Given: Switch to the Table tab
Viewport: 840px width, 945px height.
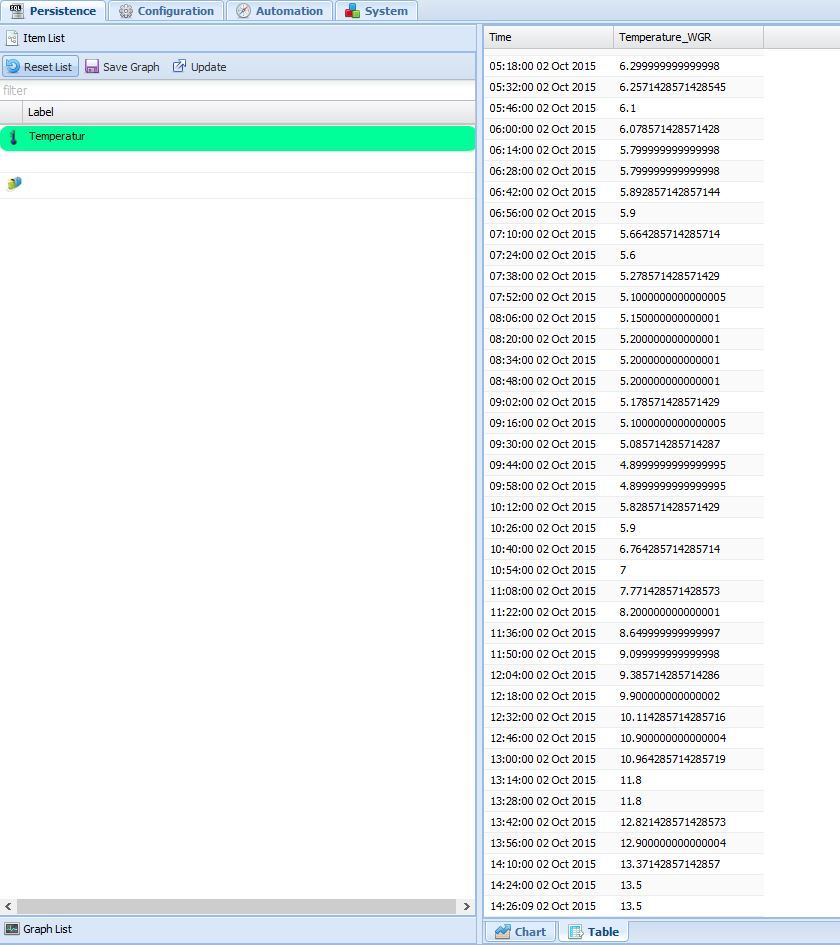Looking at the screenshot, I should (x=594, y=932).
